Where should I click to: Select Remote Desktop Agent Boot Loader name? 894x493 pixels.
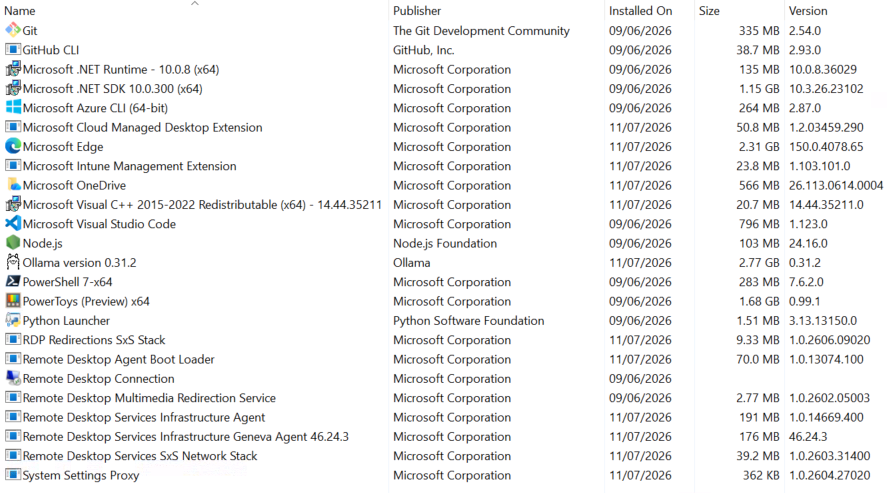click(x=119, y=360)
